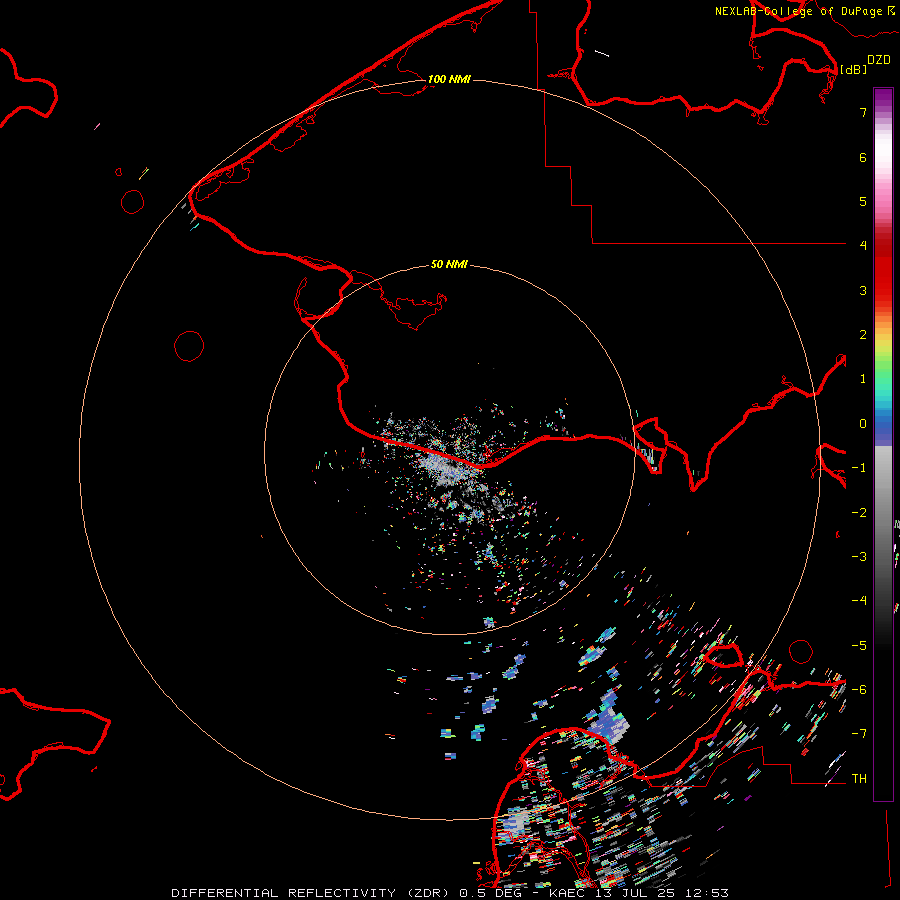This screenshot has width=900, height=900.
Task: Click the 5 value on color scale
Action: click(x=863, y=201)
